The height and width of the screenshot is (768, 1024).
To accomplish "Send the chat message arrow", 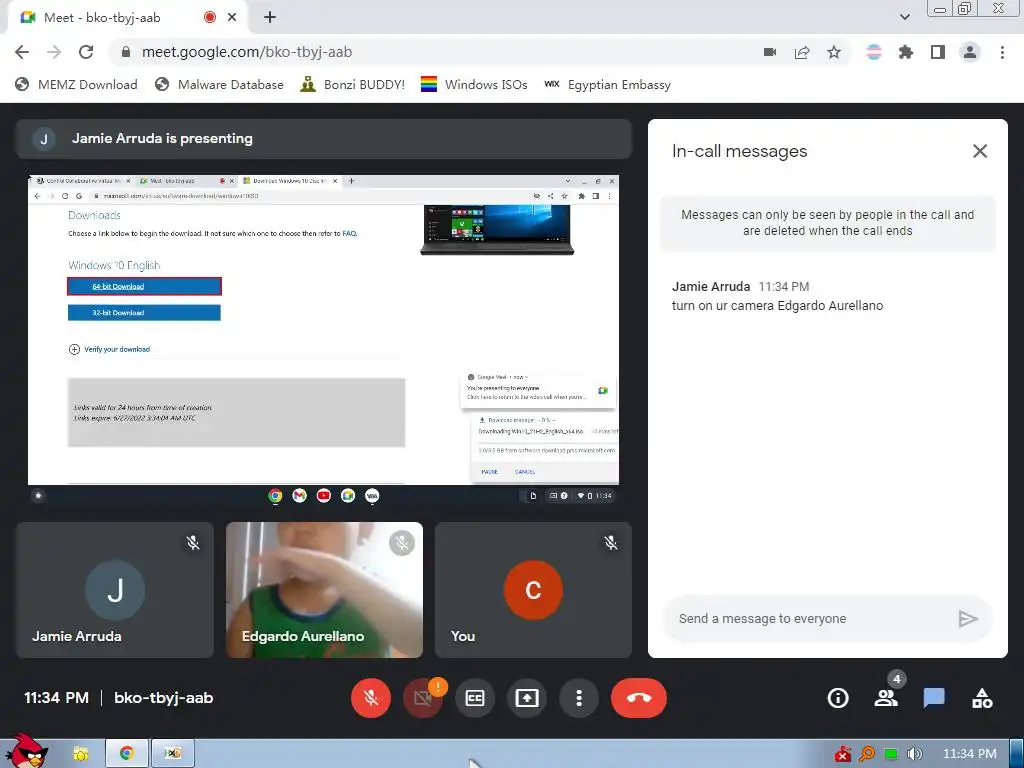I will tap(968, 618).
